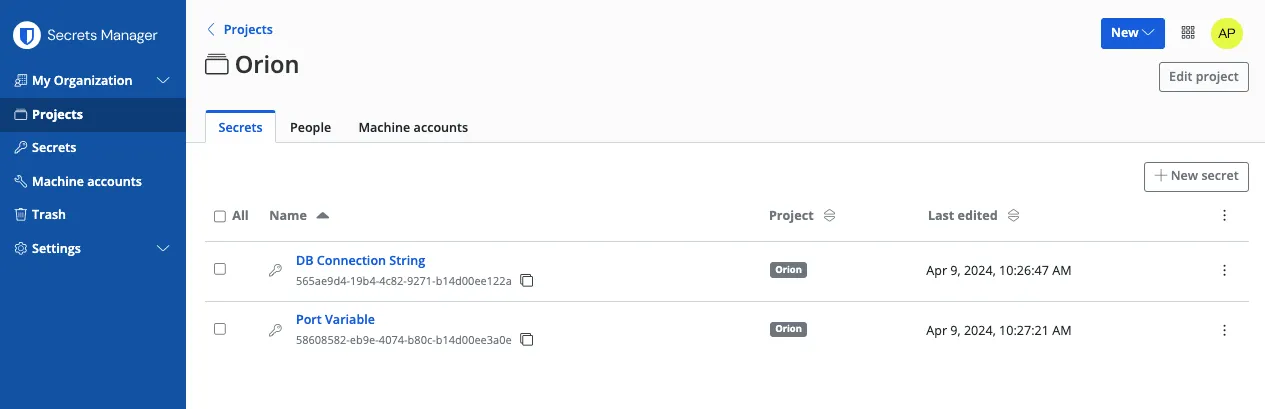Switch to the People tab
The image size is (1265, 409).
coord(310,128)
